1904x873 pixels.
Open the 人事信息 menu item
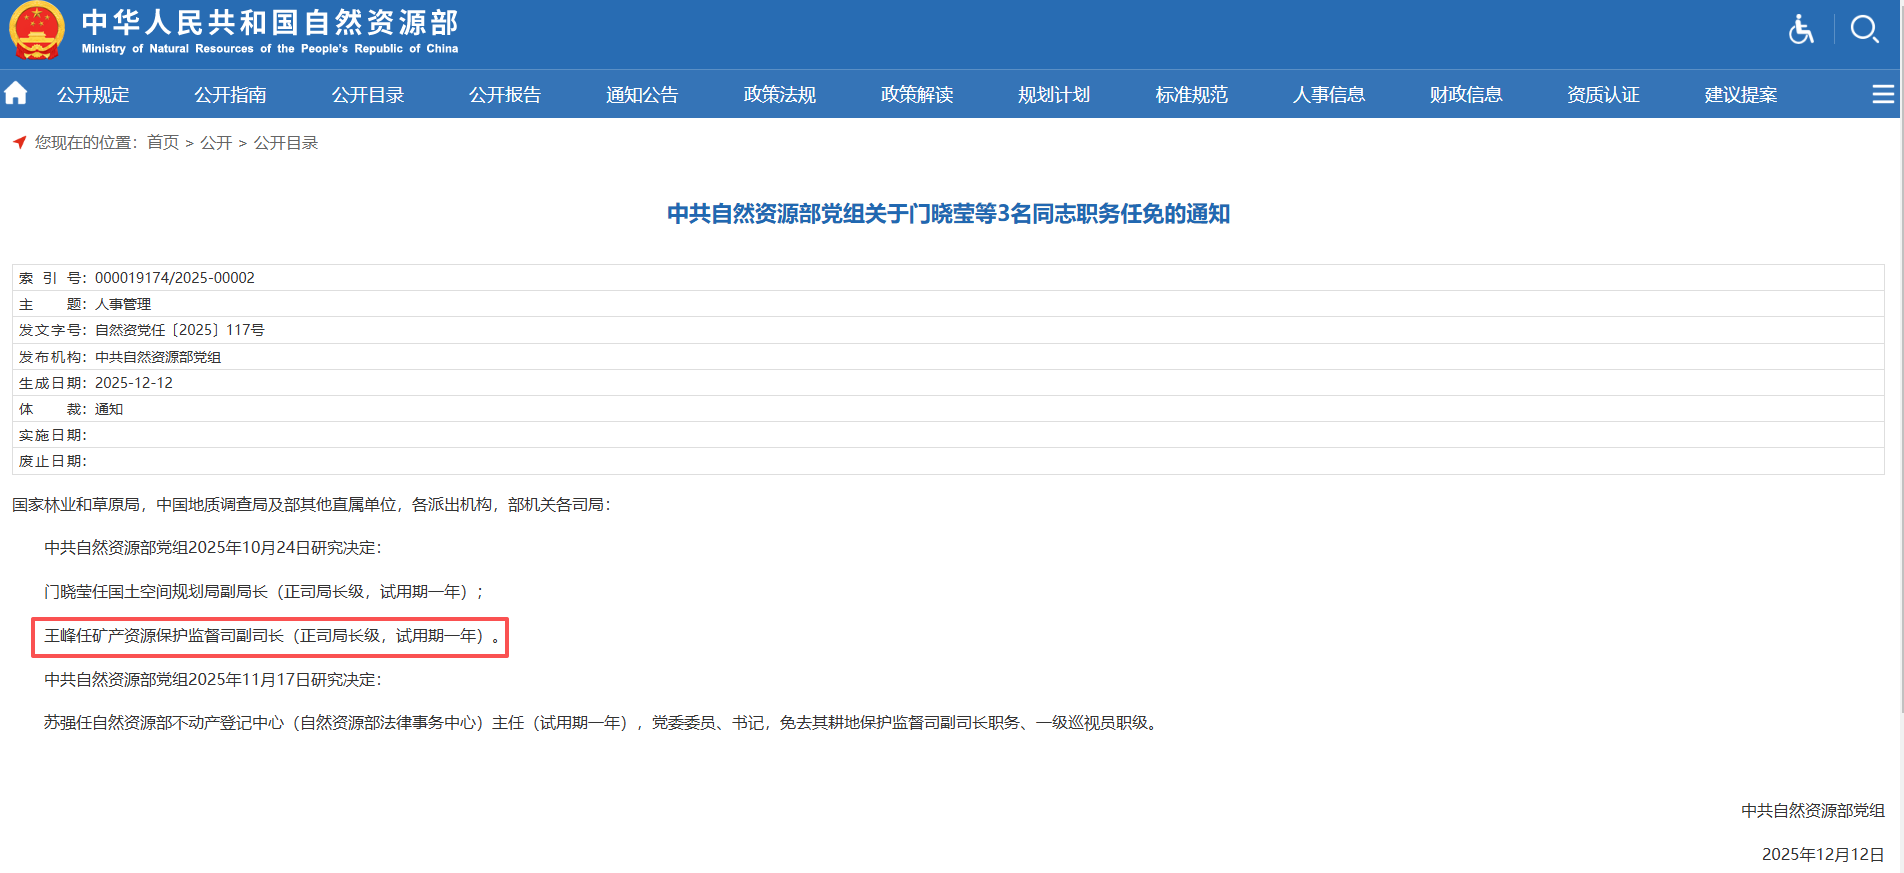[1329, 95]
